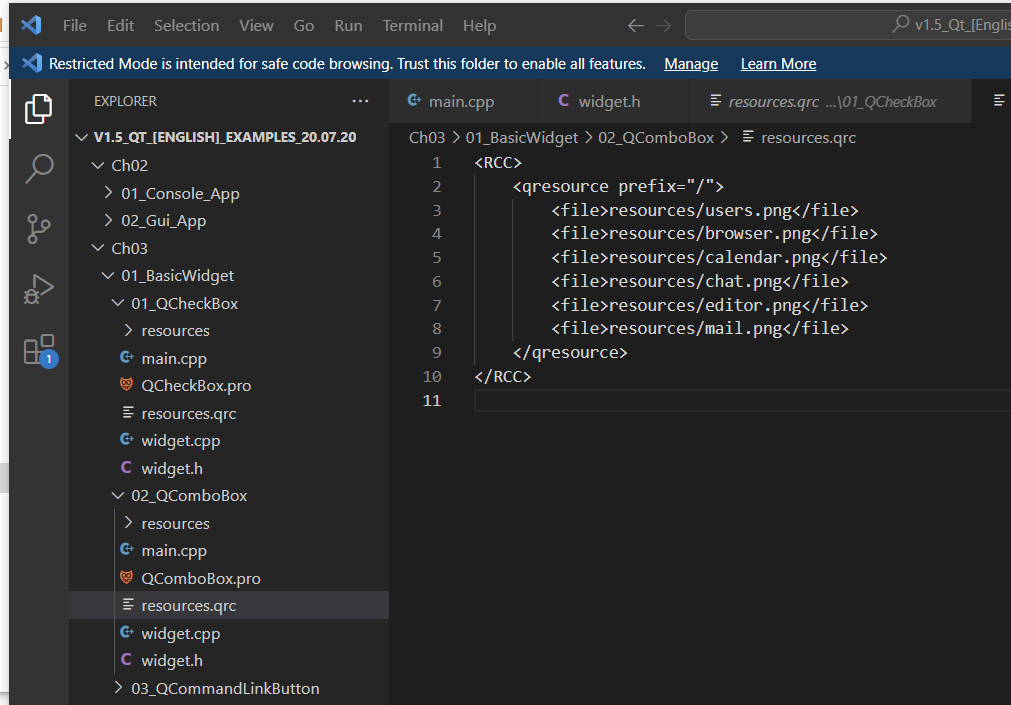This screenshot has height=705, width=1011.
Task: Click editor line 11 empty line
Action: click(741, 400)
